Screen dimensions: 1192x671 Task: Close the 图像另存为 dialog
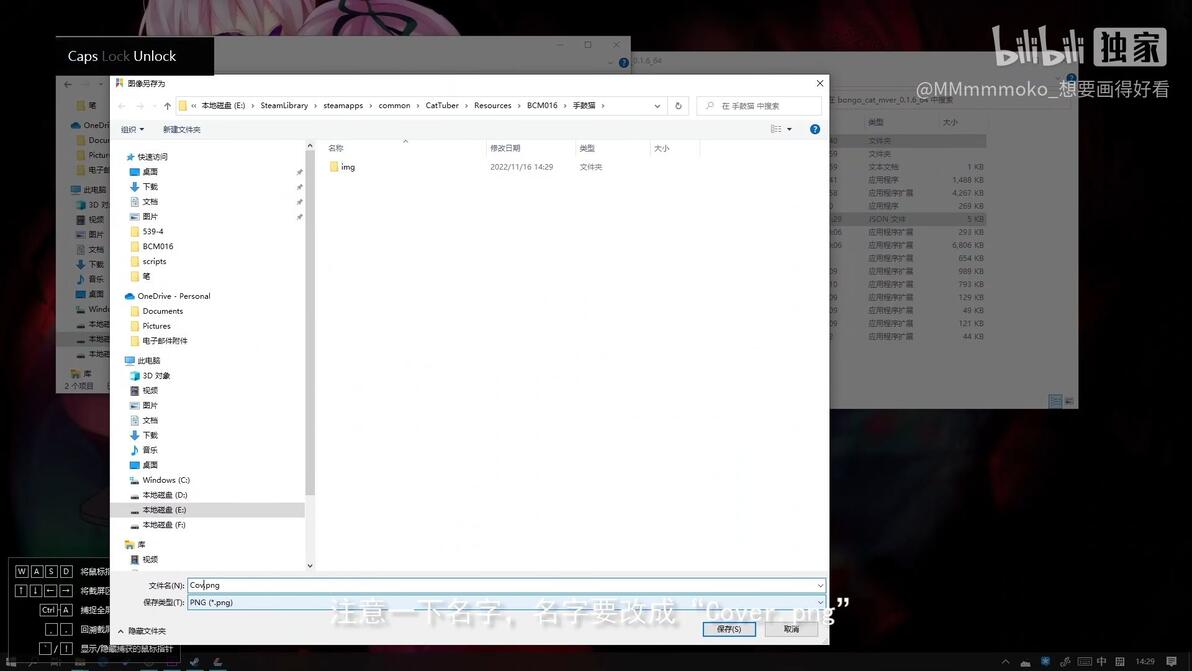point(820,84)
